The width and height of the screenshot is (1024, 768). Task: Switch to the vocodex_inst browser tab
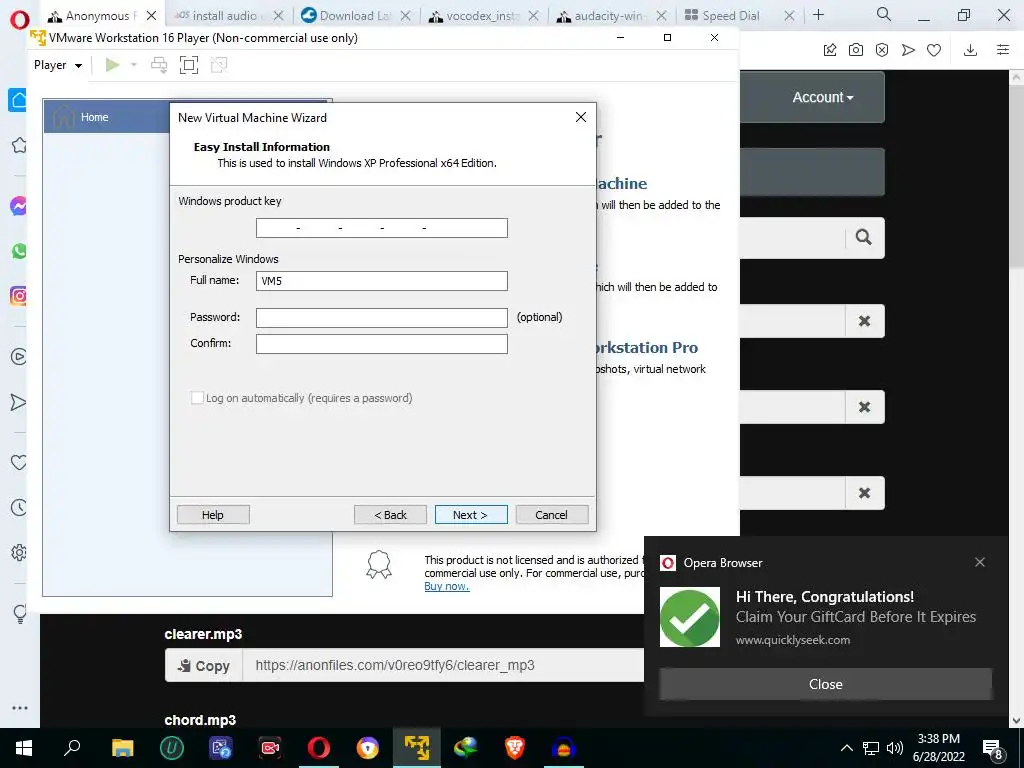click(x=483, y=16)
